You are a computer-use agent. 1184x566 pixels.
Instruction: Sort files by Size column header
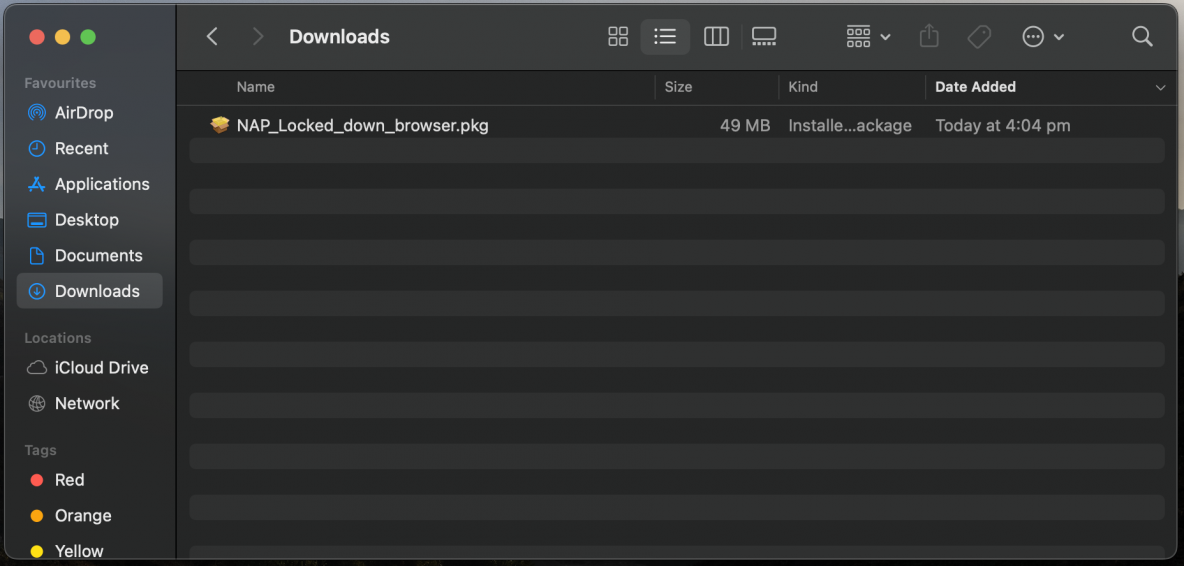(x=678, y=87)
